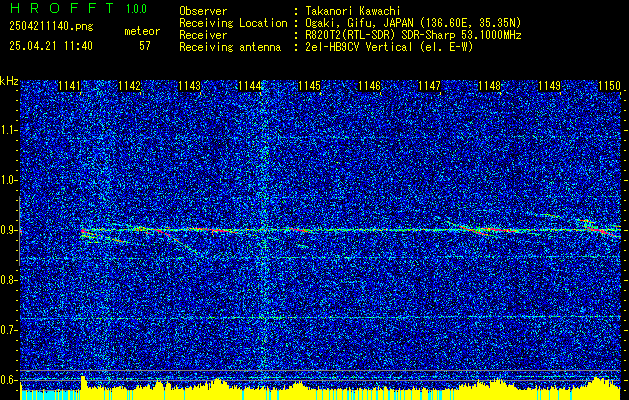Viewport: 629px width, 400px height.
Task: Click observer name Takanori Kawachi
Action: 353,11
